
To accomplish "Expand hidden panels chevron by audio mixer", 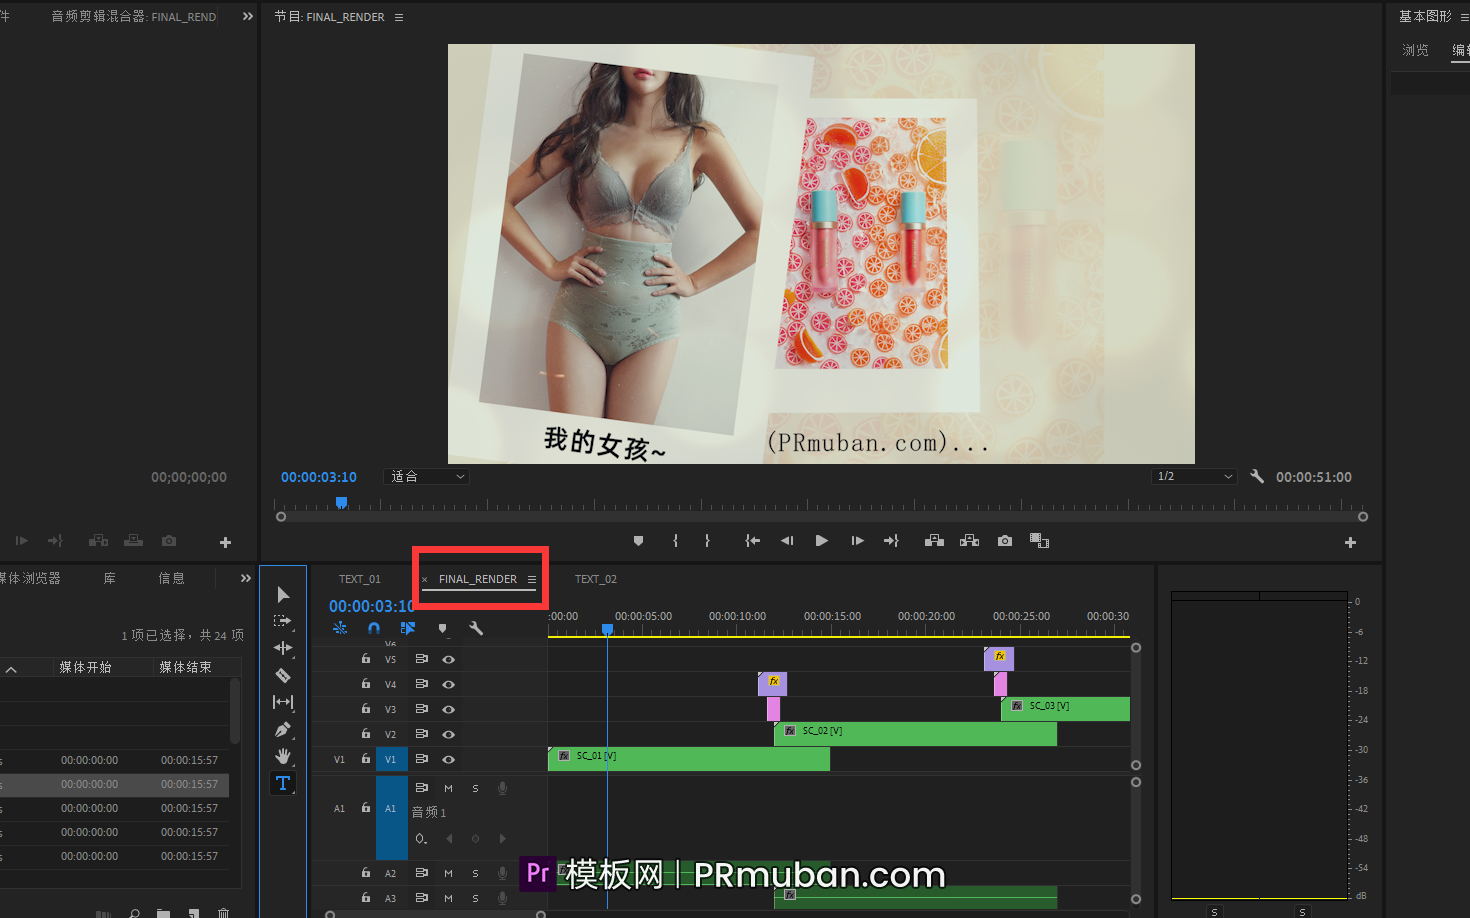I will pyautogui.click(x=248, y=16).
